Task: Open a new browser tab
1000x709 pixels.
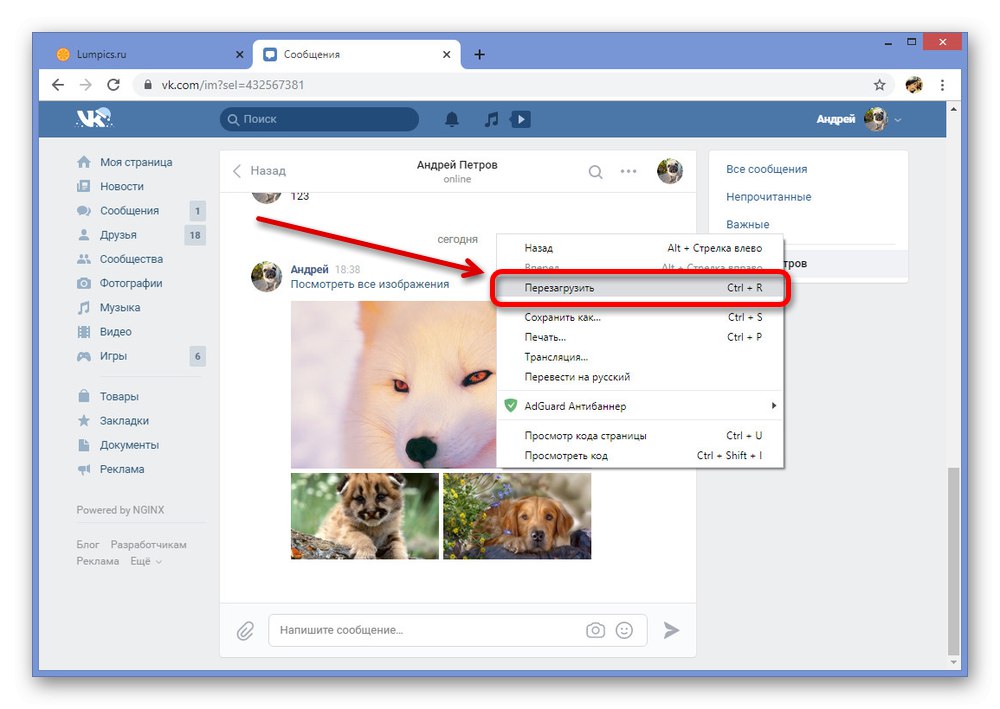Action: pos(480,55)
